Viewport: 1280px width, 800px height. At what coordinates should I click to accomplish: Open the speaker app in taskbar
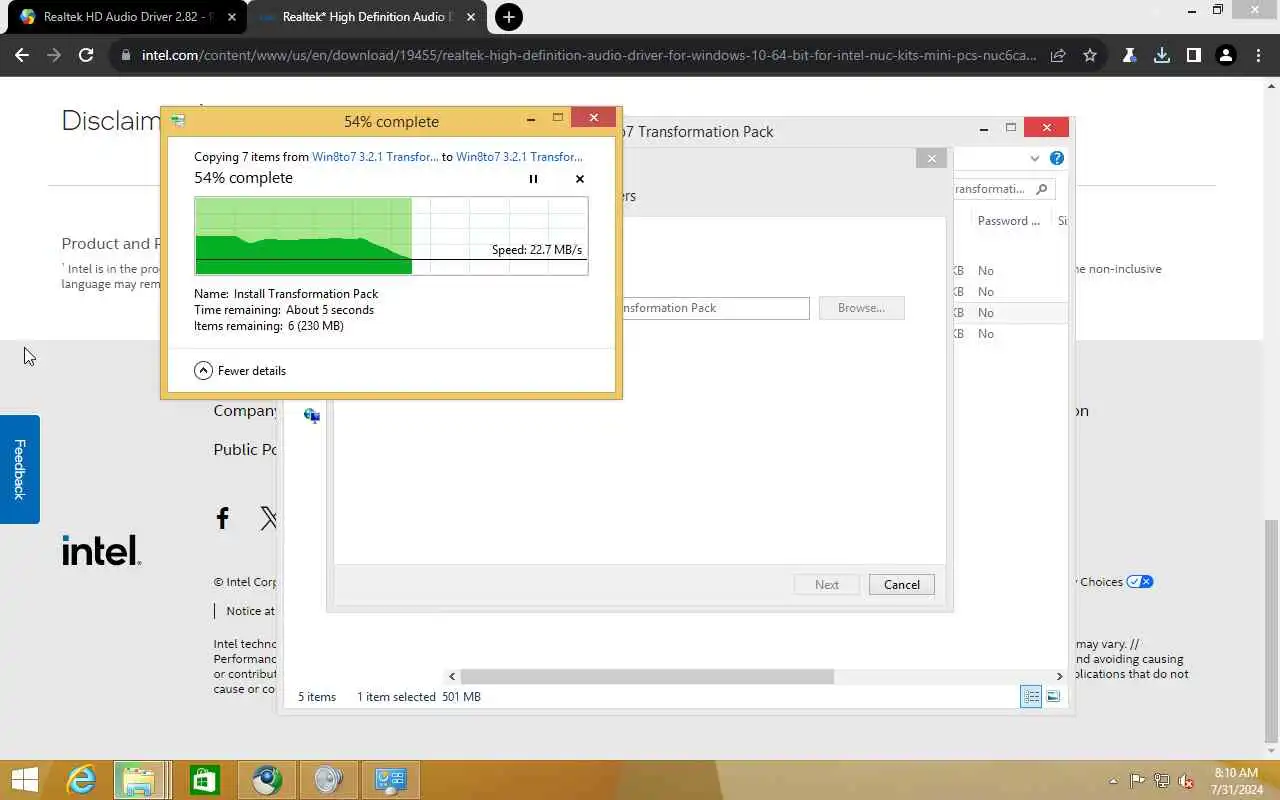pos(328,780)
